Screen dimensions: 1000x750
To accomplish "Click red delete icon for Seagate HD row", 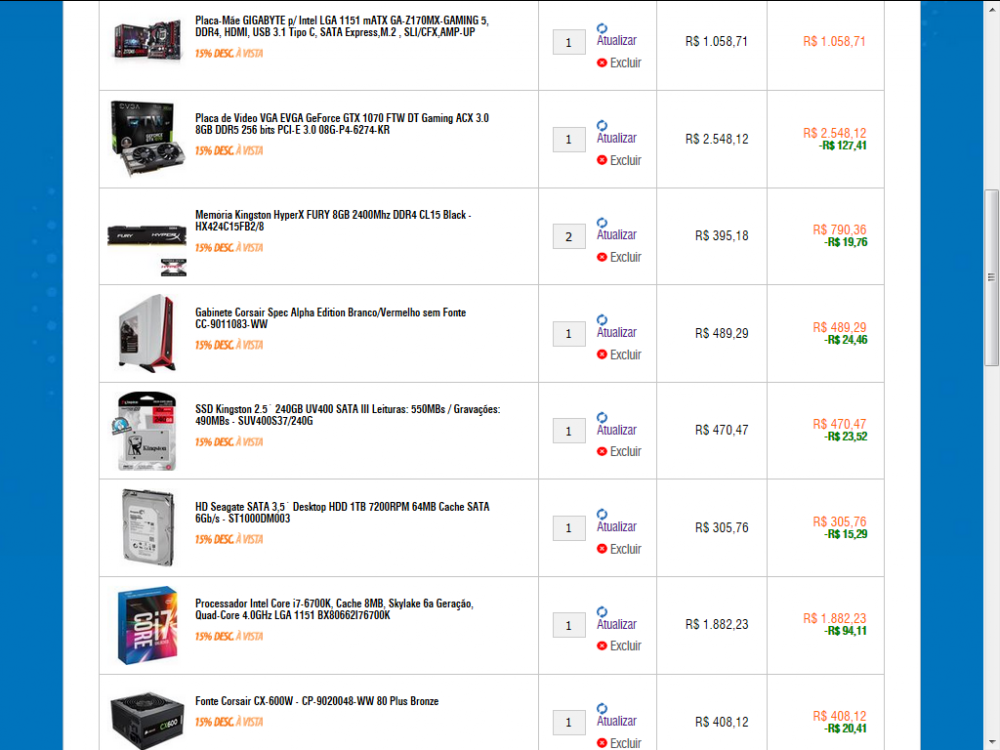I will point(601,548).
